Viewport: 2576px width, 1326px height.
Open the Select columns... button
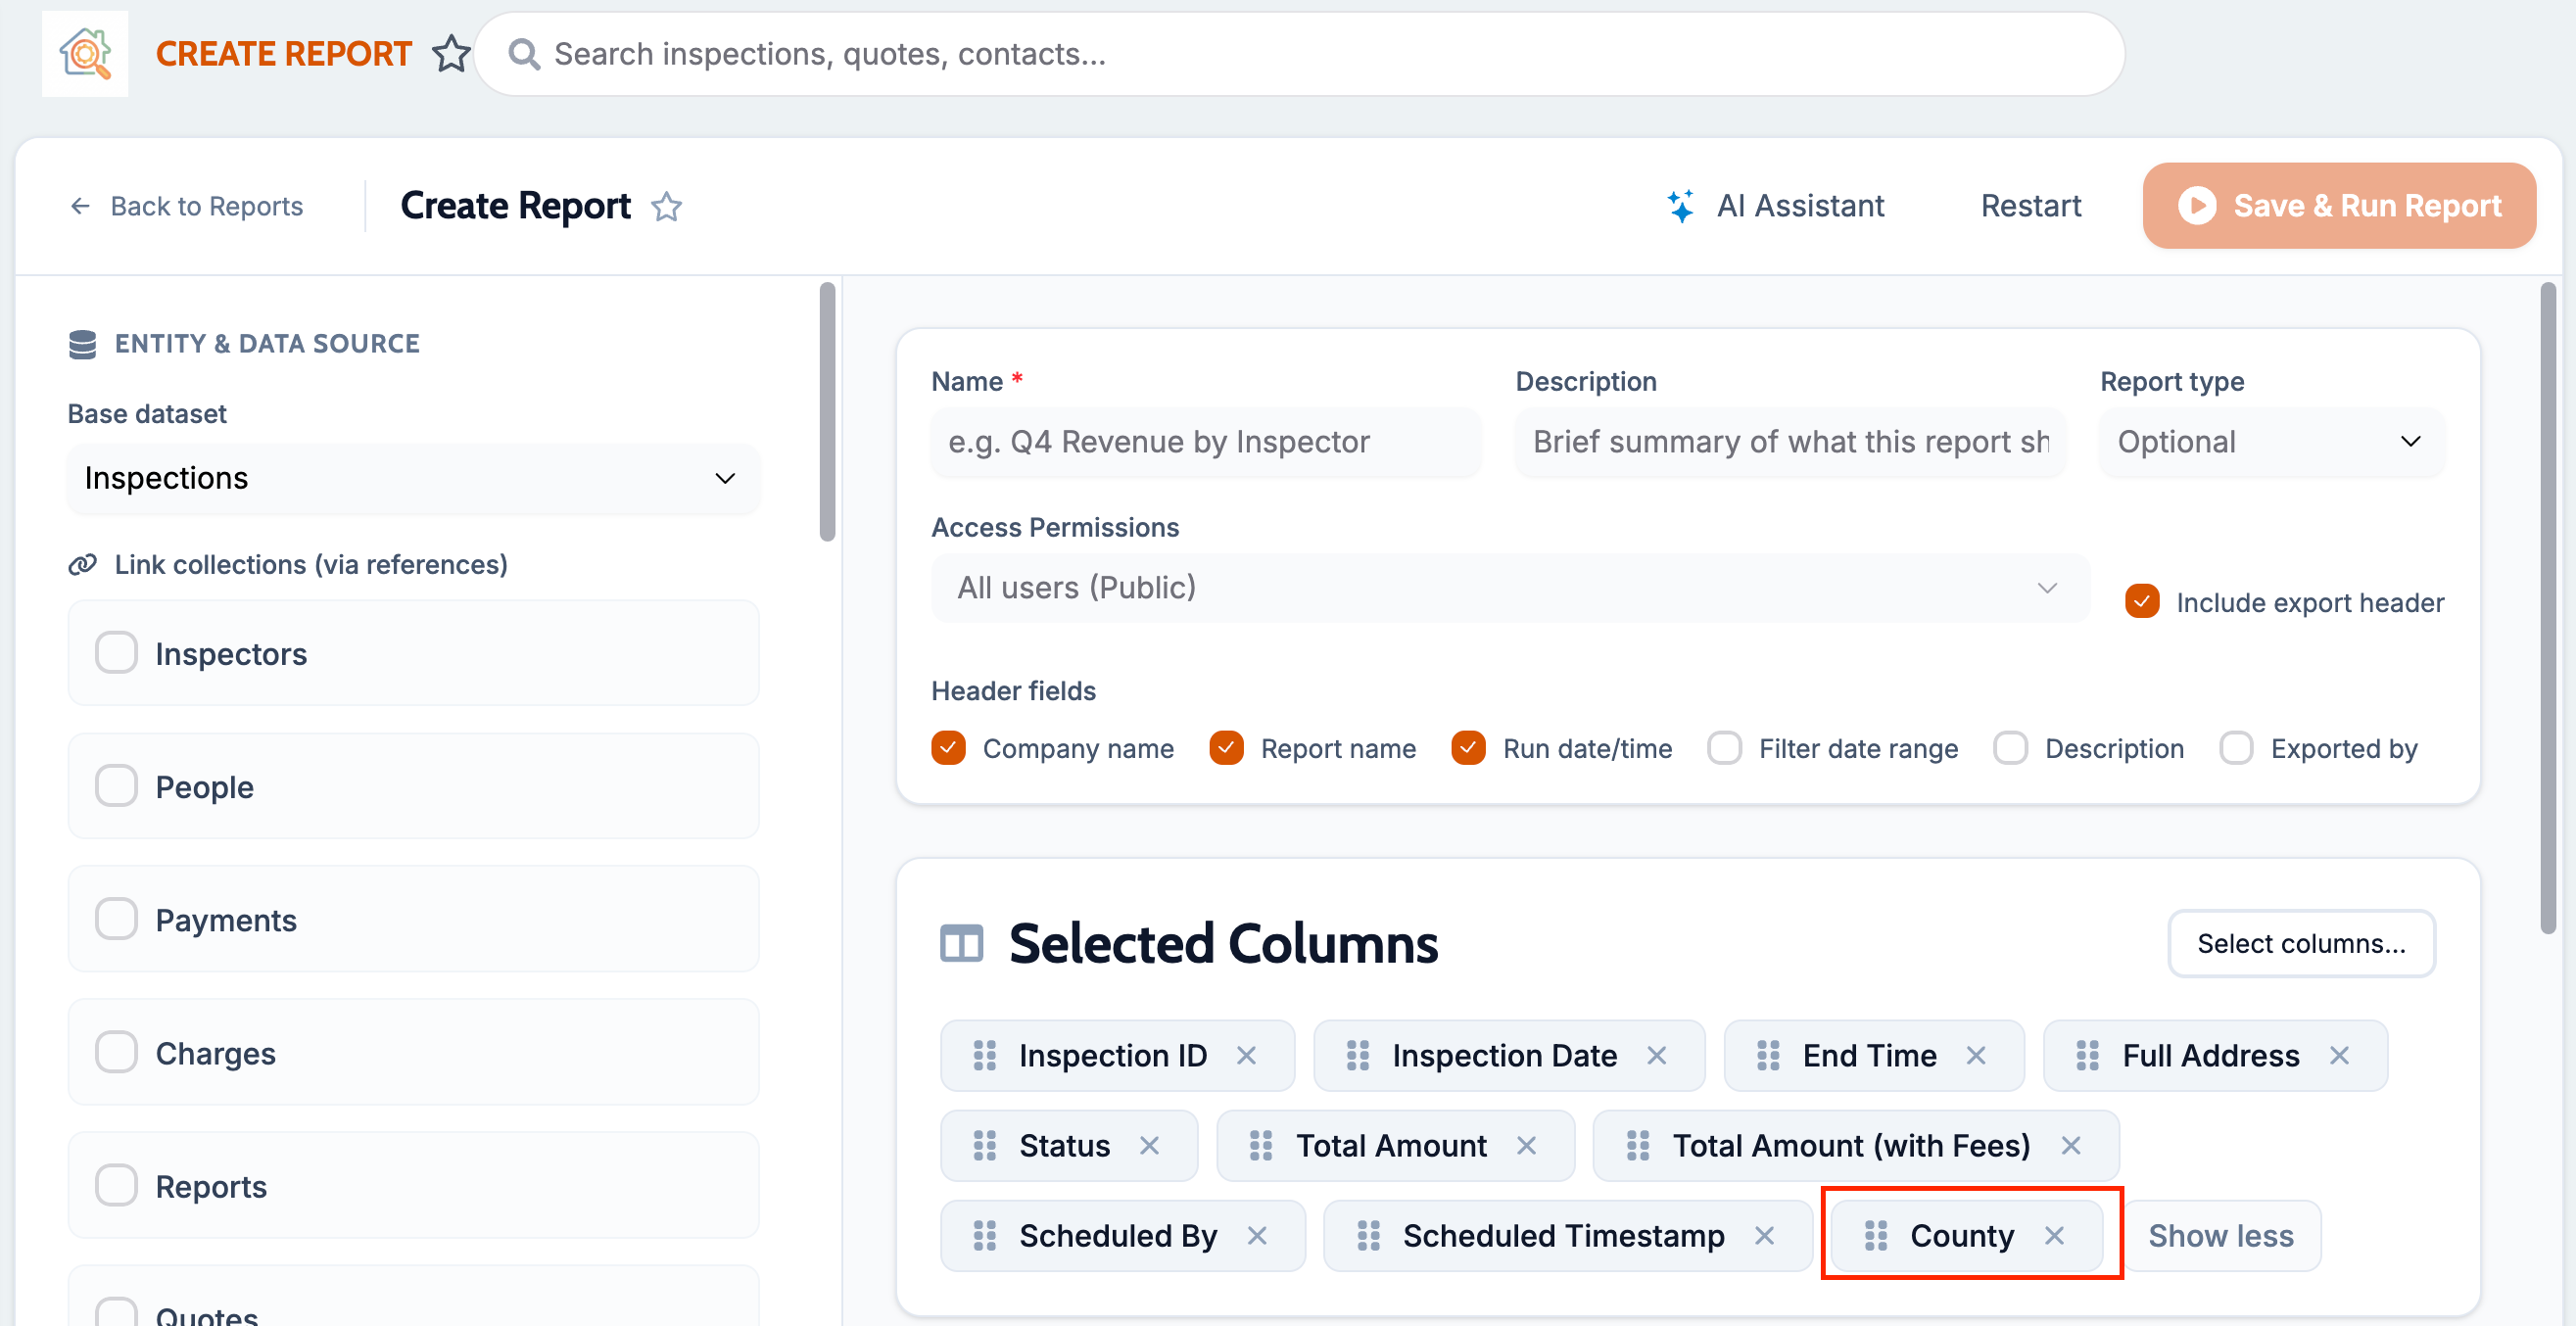[2301, 943]
